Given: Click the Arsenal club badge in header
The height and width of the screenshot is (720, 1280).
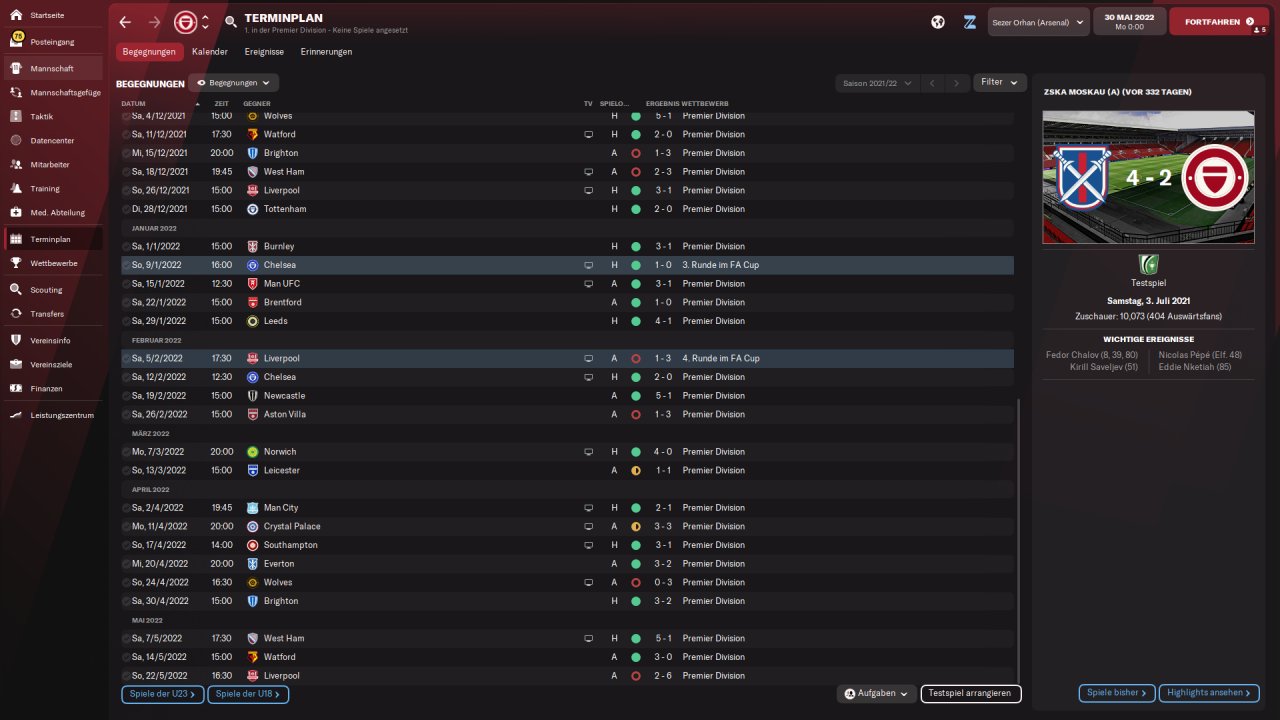Looking at the screenshot, I should tap(185, 22).
